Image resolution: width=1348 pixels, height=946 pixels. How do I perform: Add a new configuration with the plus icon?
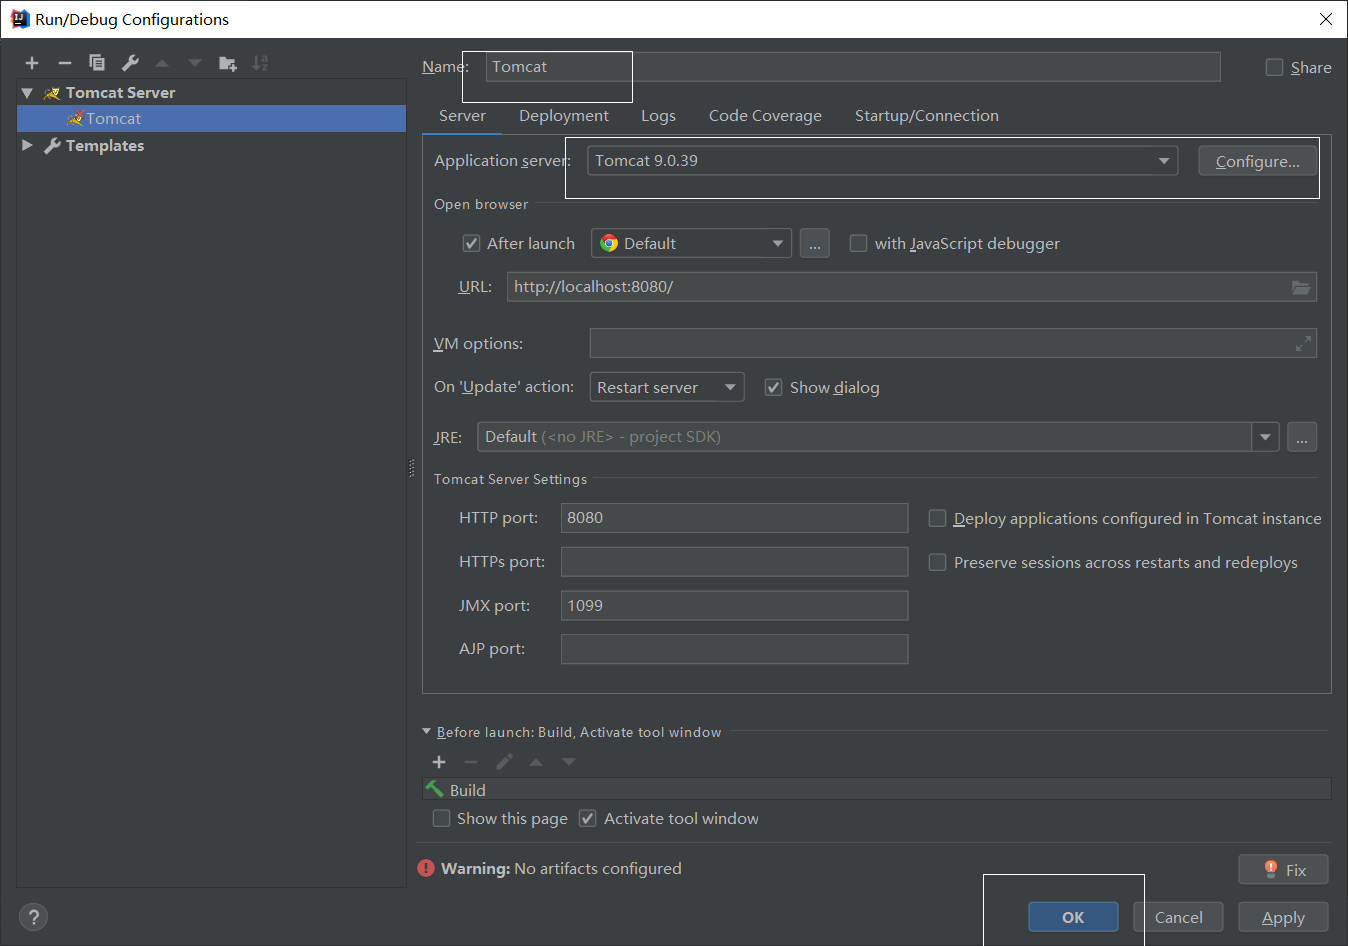point(32,63)
